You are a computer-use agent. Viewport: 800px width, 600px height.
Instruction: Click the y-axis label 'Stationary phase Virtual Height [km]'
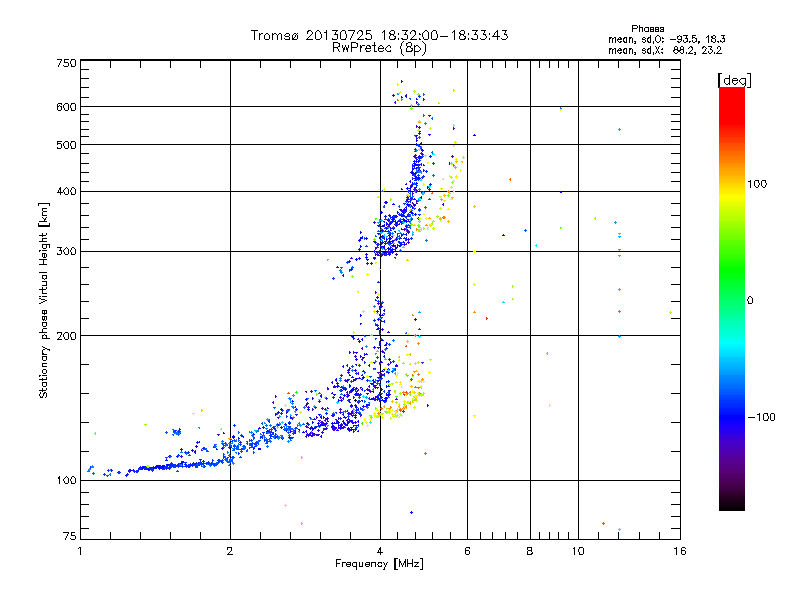click(44, 301)
